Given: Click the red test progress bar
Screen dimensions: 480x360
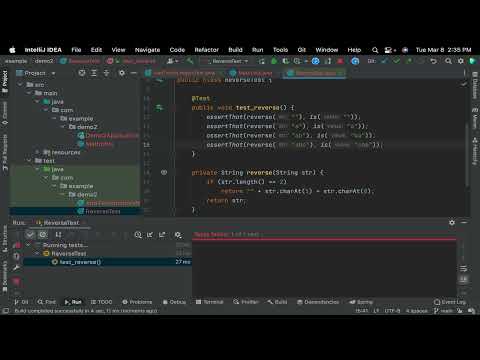Looking at the screenshot, I should [x=324, y=239].
